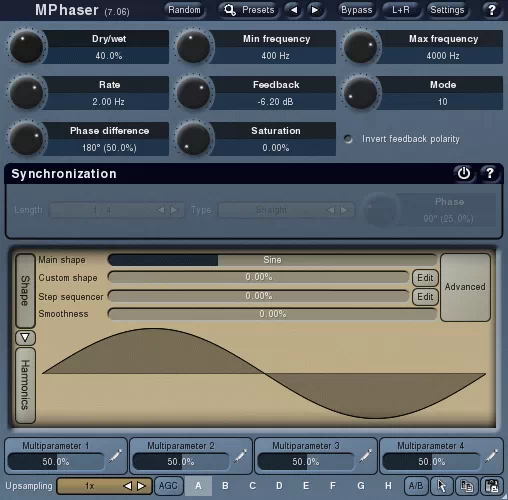
Task: Edit the Step sequencer
Action: (425, 297)
